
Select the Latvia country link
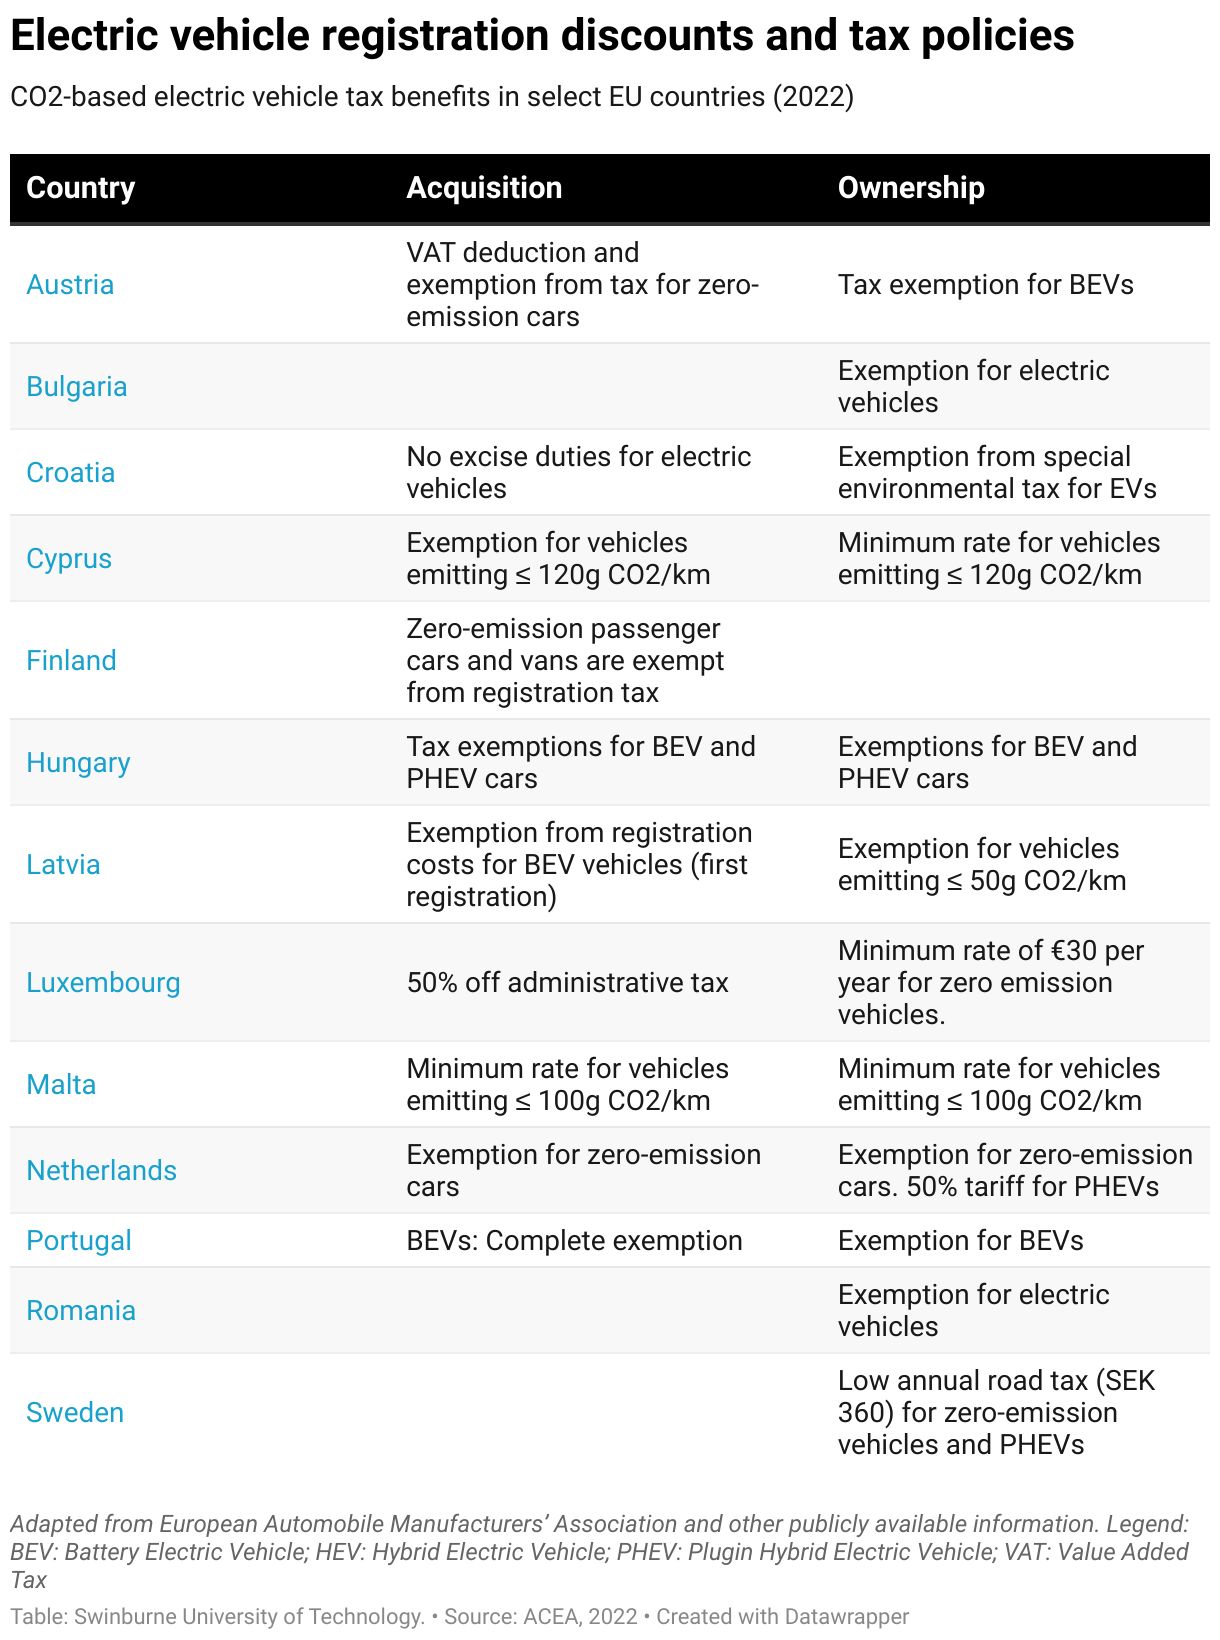coord(63,865)
